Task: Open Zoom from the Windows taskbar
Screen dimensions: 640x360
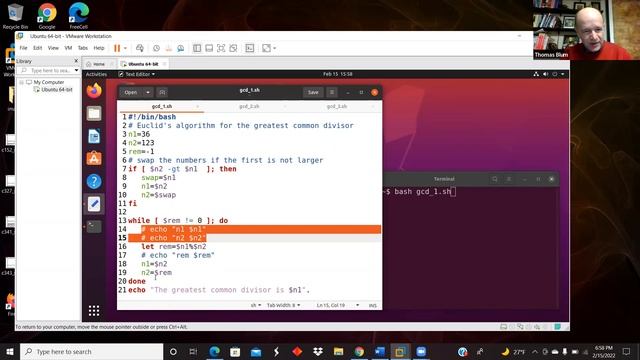Action: click(421, 351)
